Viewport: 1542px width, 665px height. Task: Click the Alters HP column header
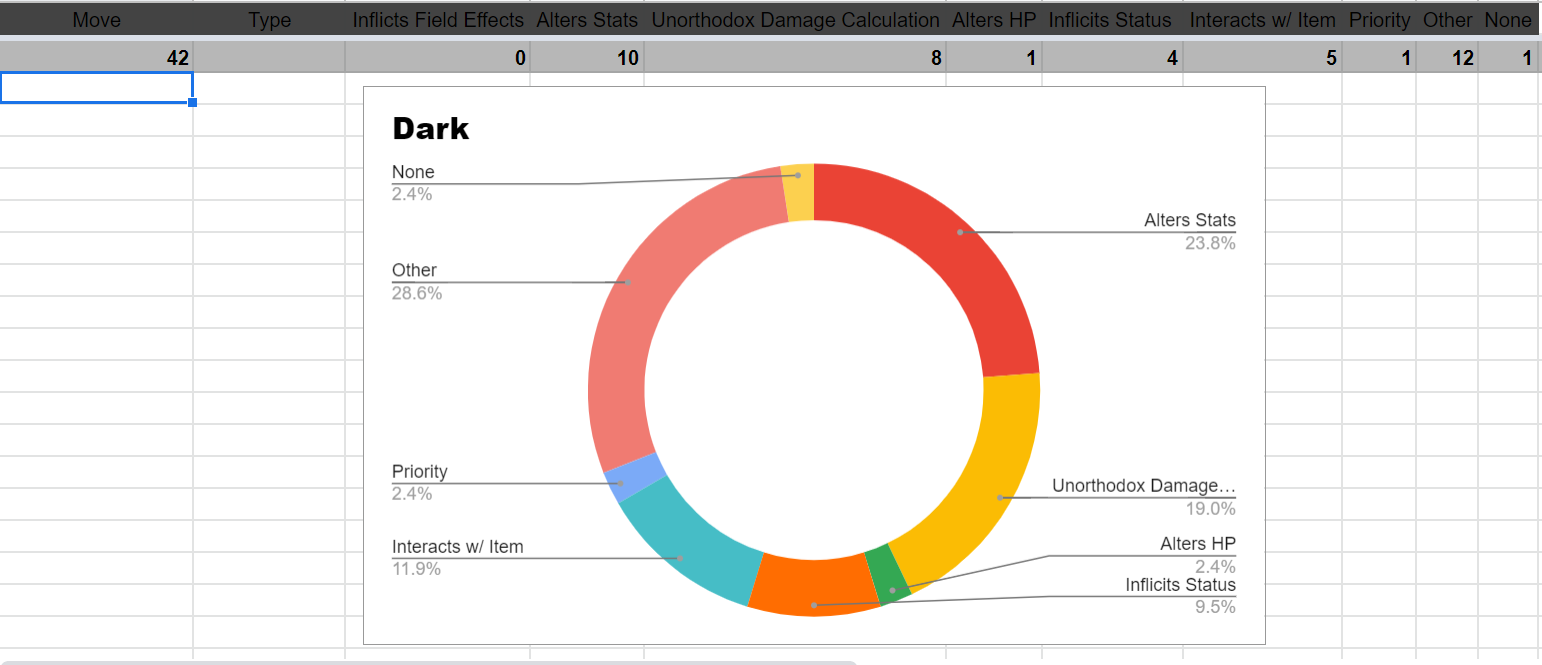[994, 20]
